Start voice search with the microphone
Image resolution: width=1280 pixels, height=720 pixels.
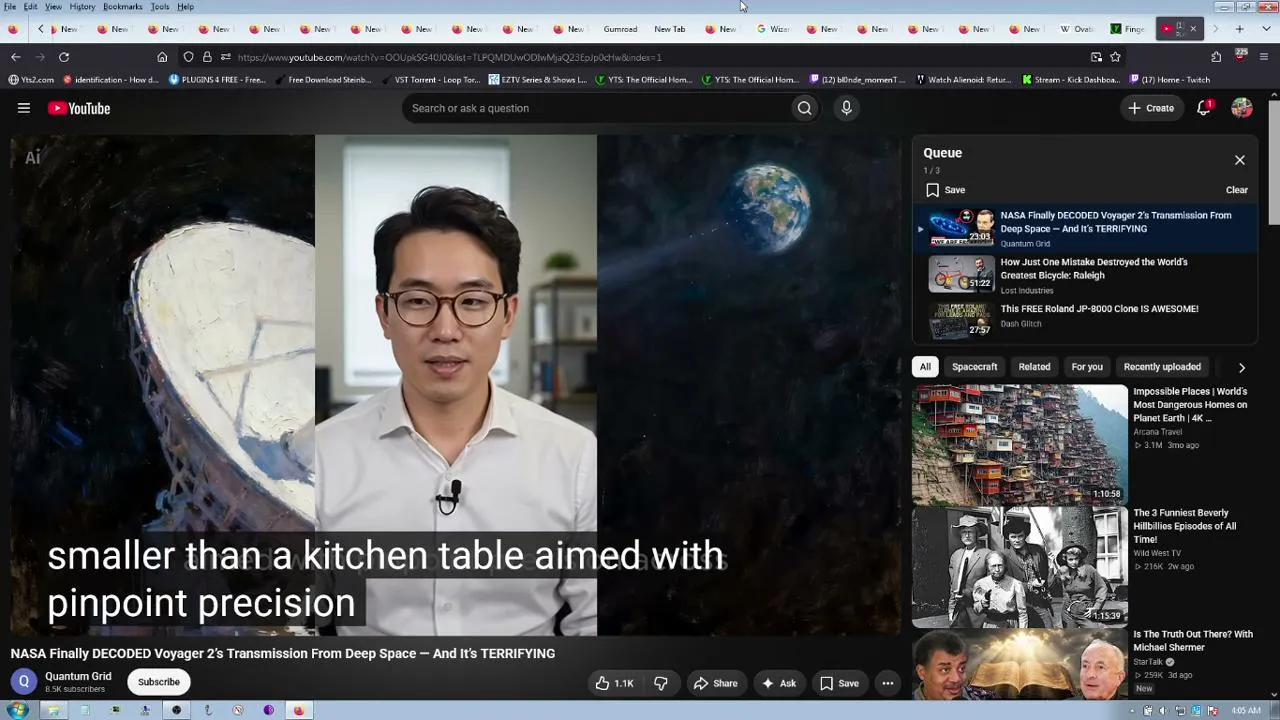click(x=846, y=108)
